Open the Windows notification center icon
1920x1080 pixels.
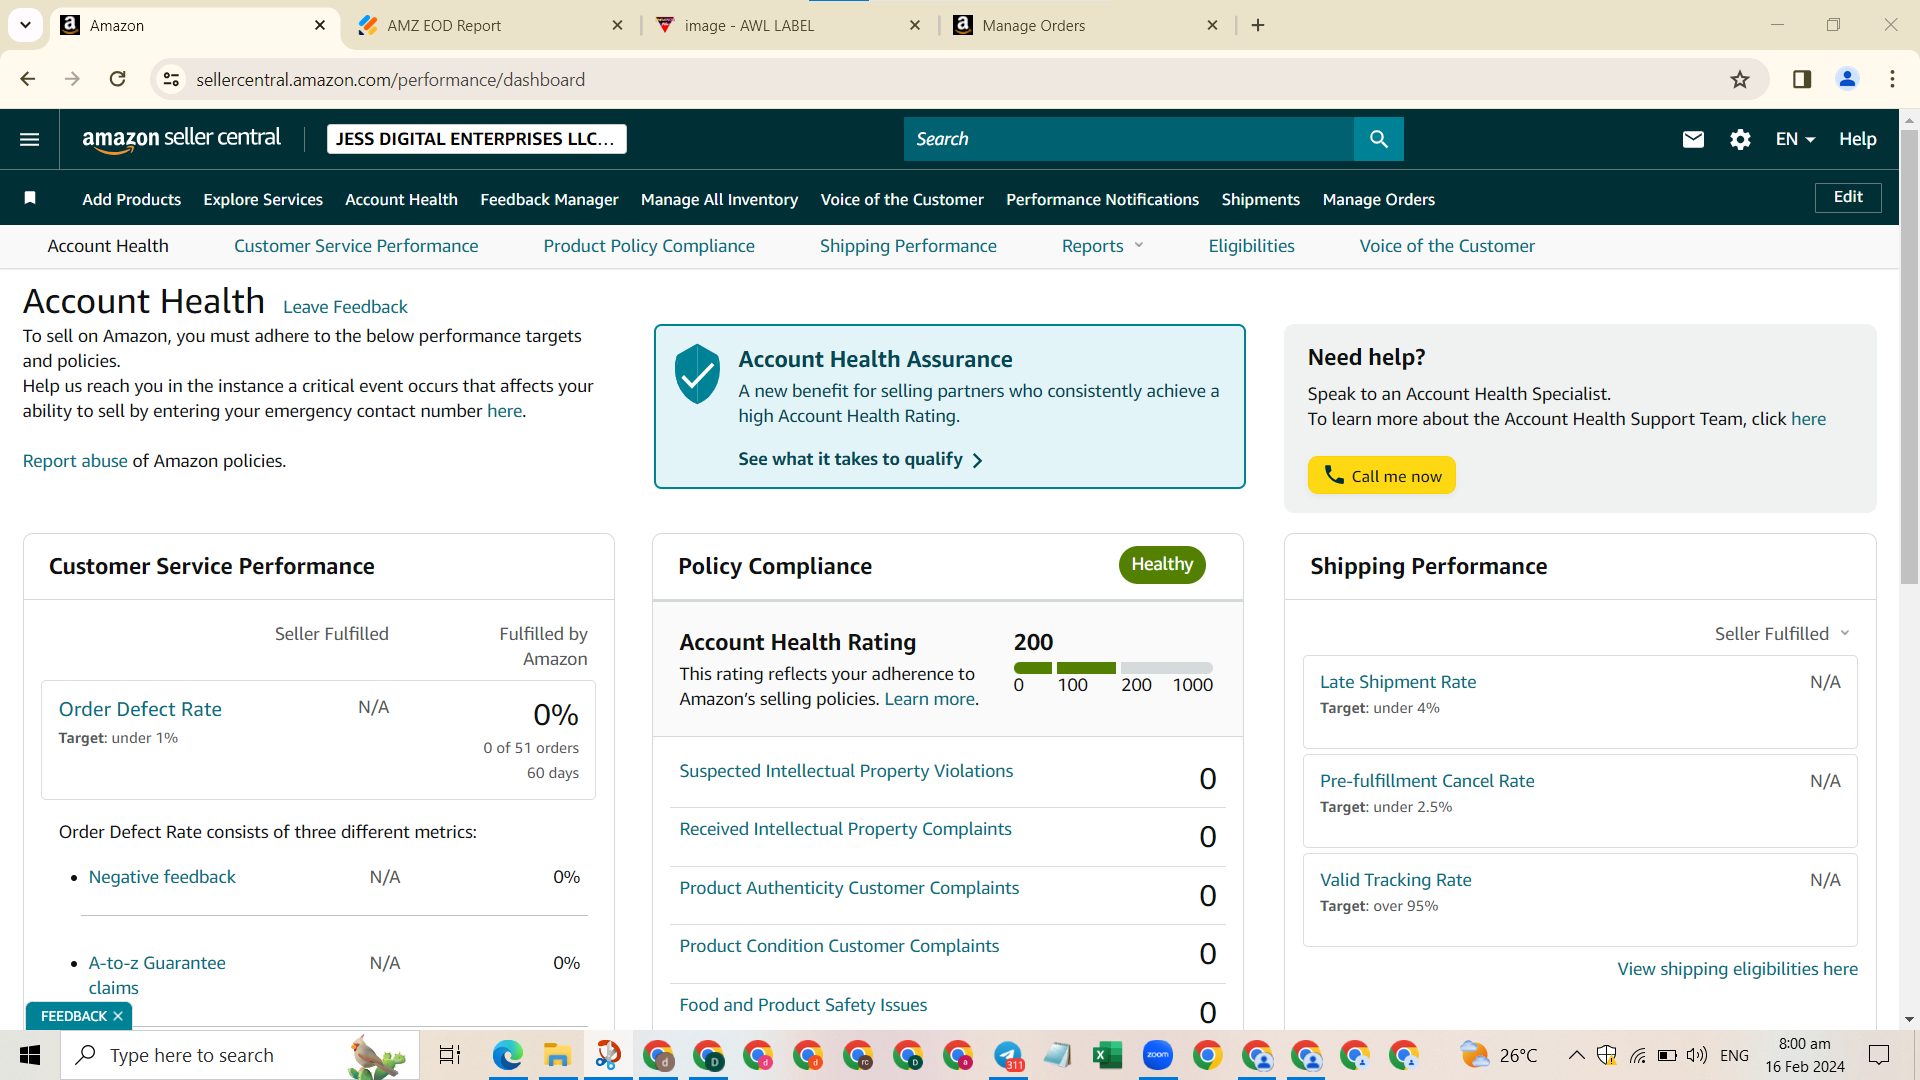(x=1879, y=1055)
